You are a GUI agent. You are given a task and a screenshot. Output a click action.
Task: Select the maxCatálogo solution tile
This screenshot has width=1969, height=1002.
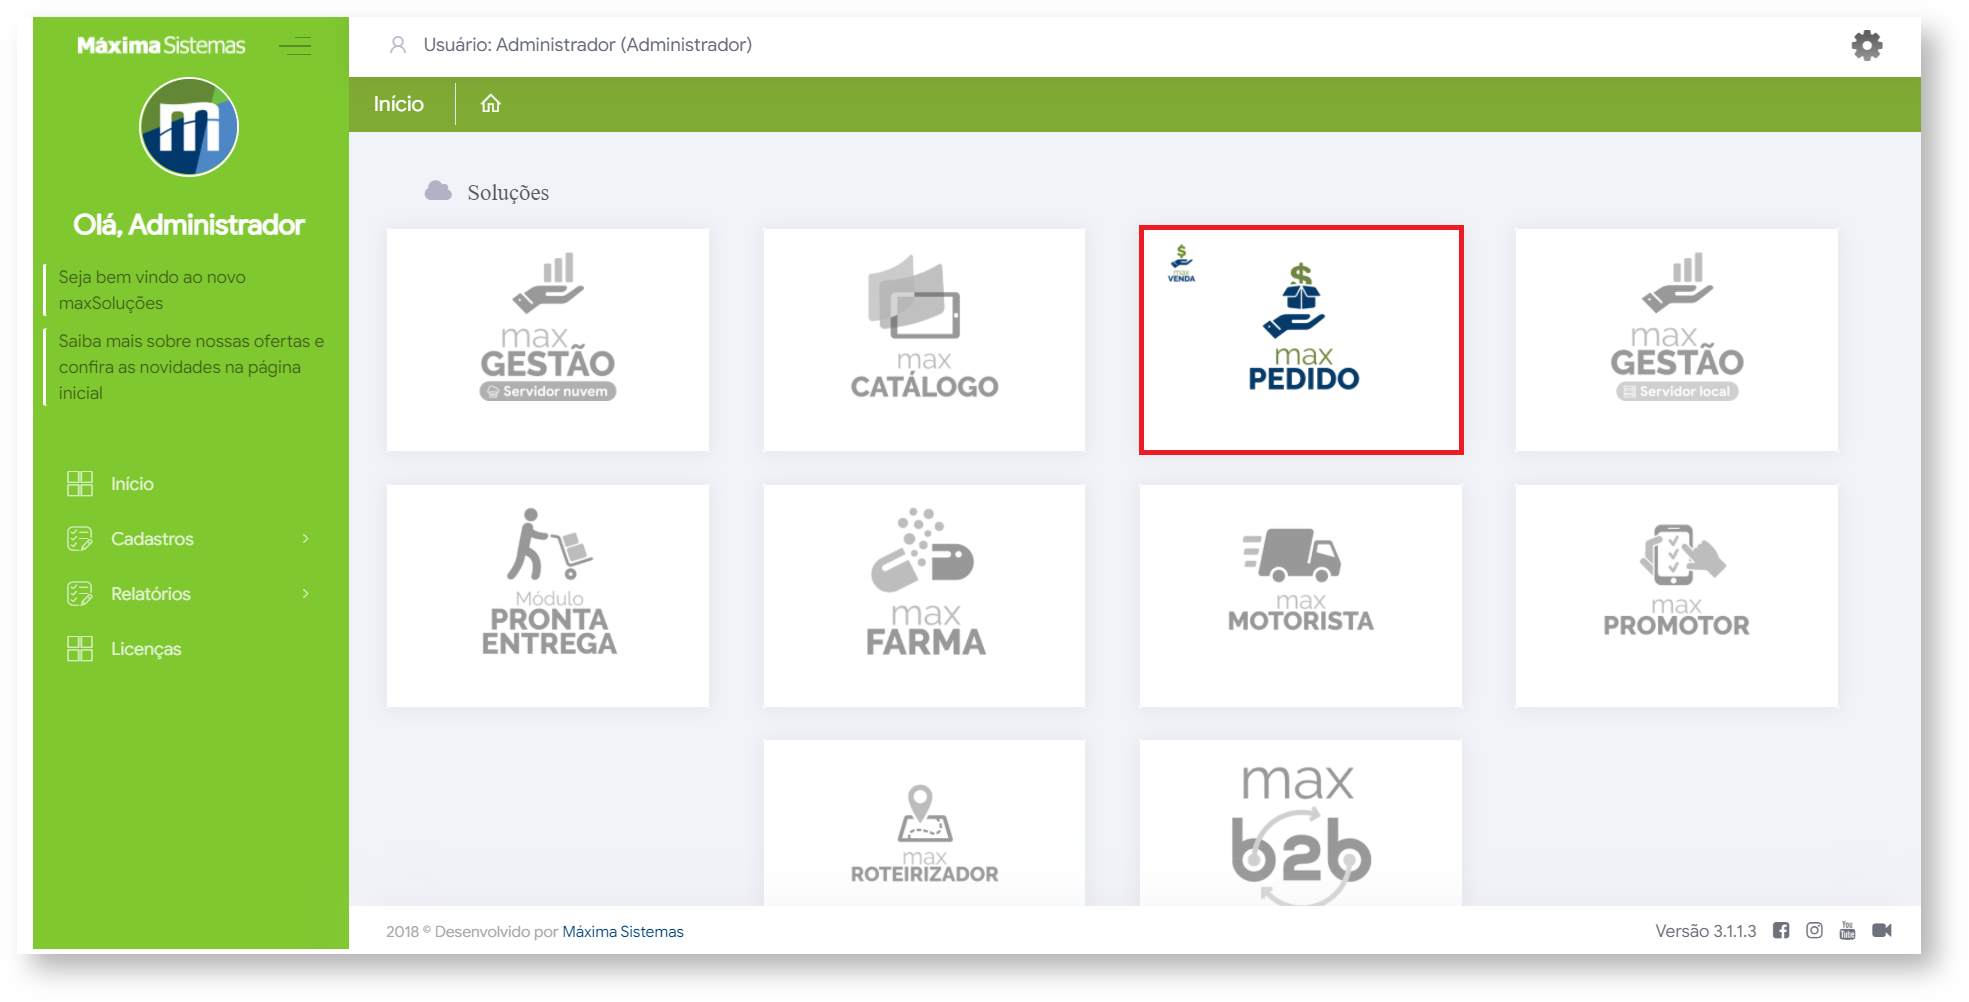(924, 340)
